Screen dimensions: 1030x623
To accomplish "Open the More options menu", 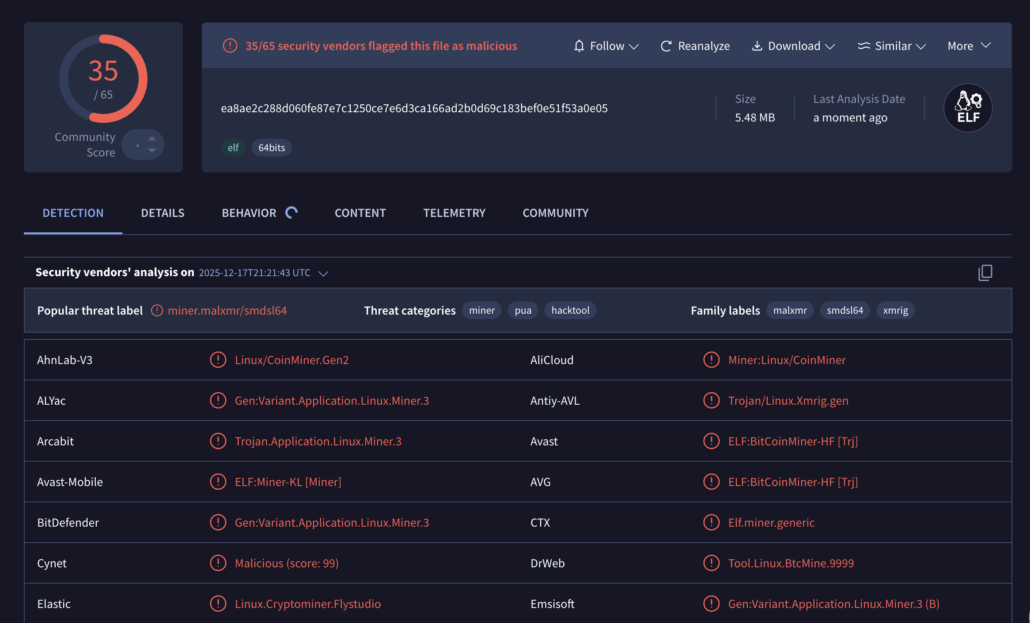I will [968, 46].
